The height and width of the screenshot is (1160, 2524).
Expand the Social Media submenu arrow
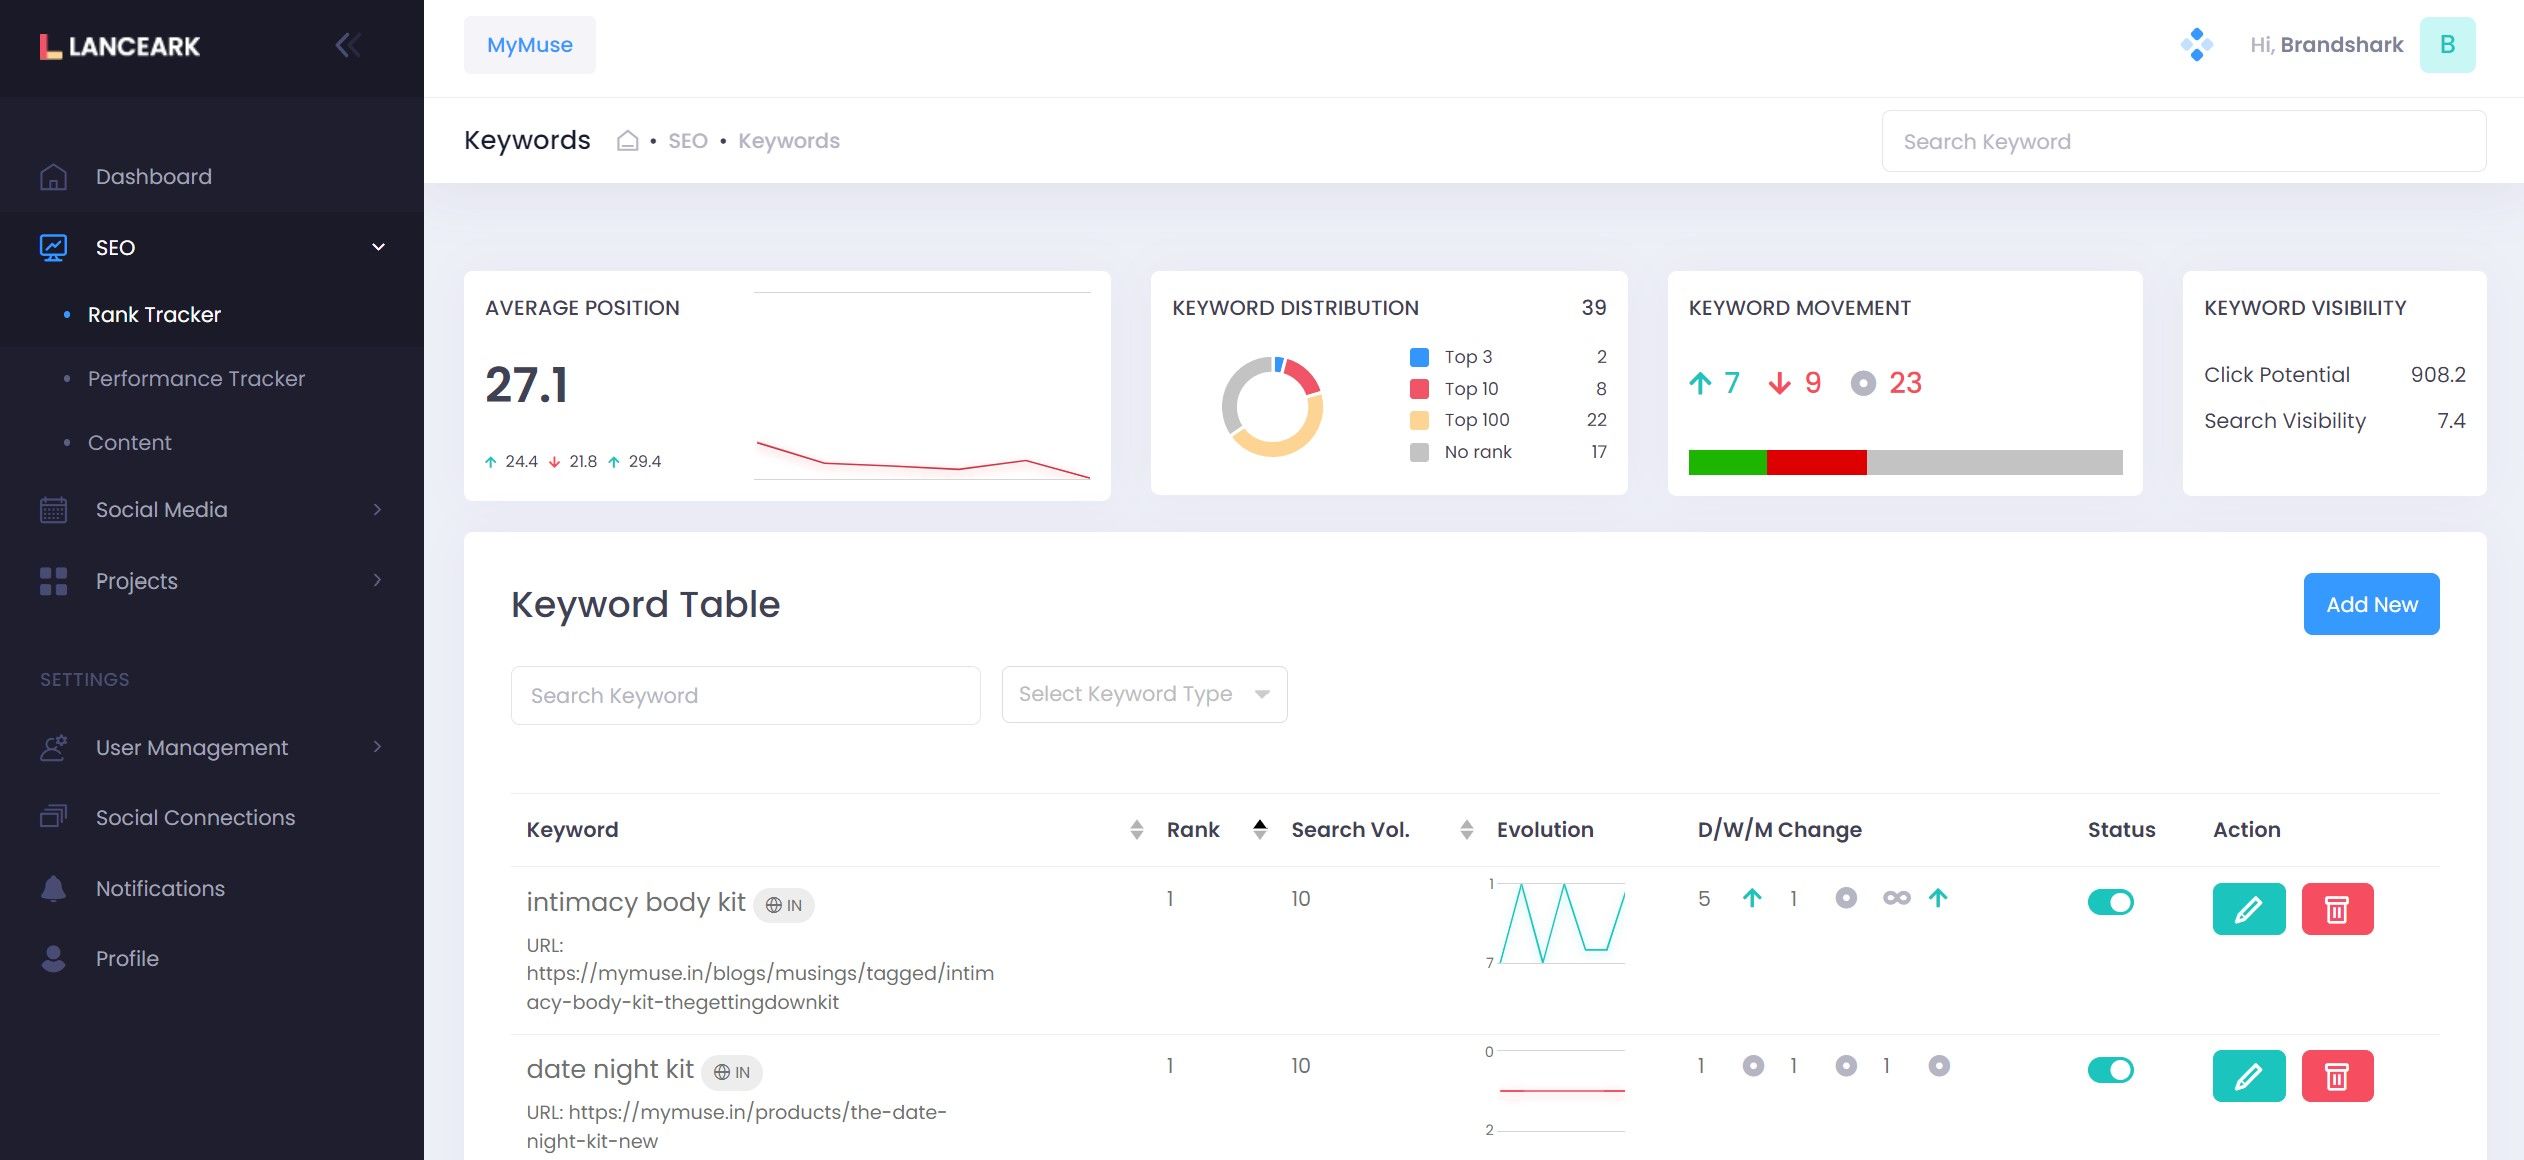377,510
